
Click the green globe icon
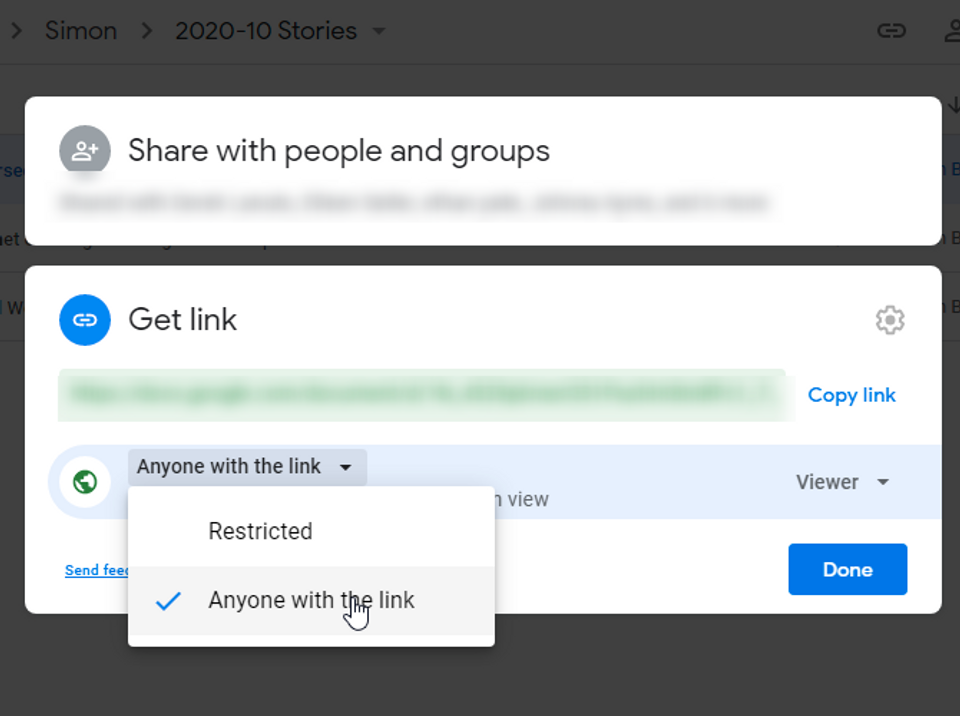[x=84, y=482]
